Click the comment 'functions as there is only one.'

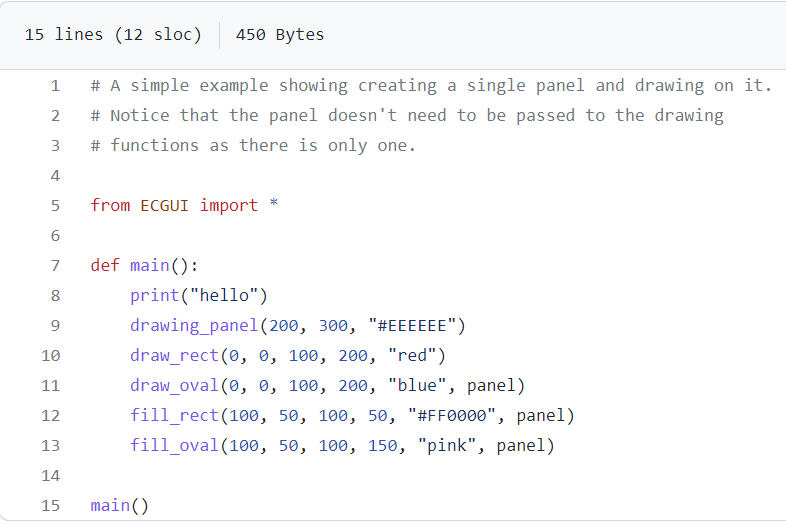tap(263, 146)
